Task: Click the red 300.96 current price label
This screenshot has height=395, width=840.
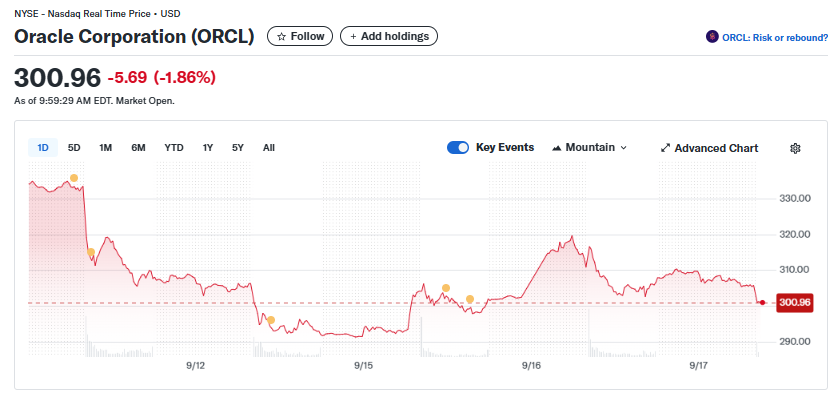Action: (796, 303)
